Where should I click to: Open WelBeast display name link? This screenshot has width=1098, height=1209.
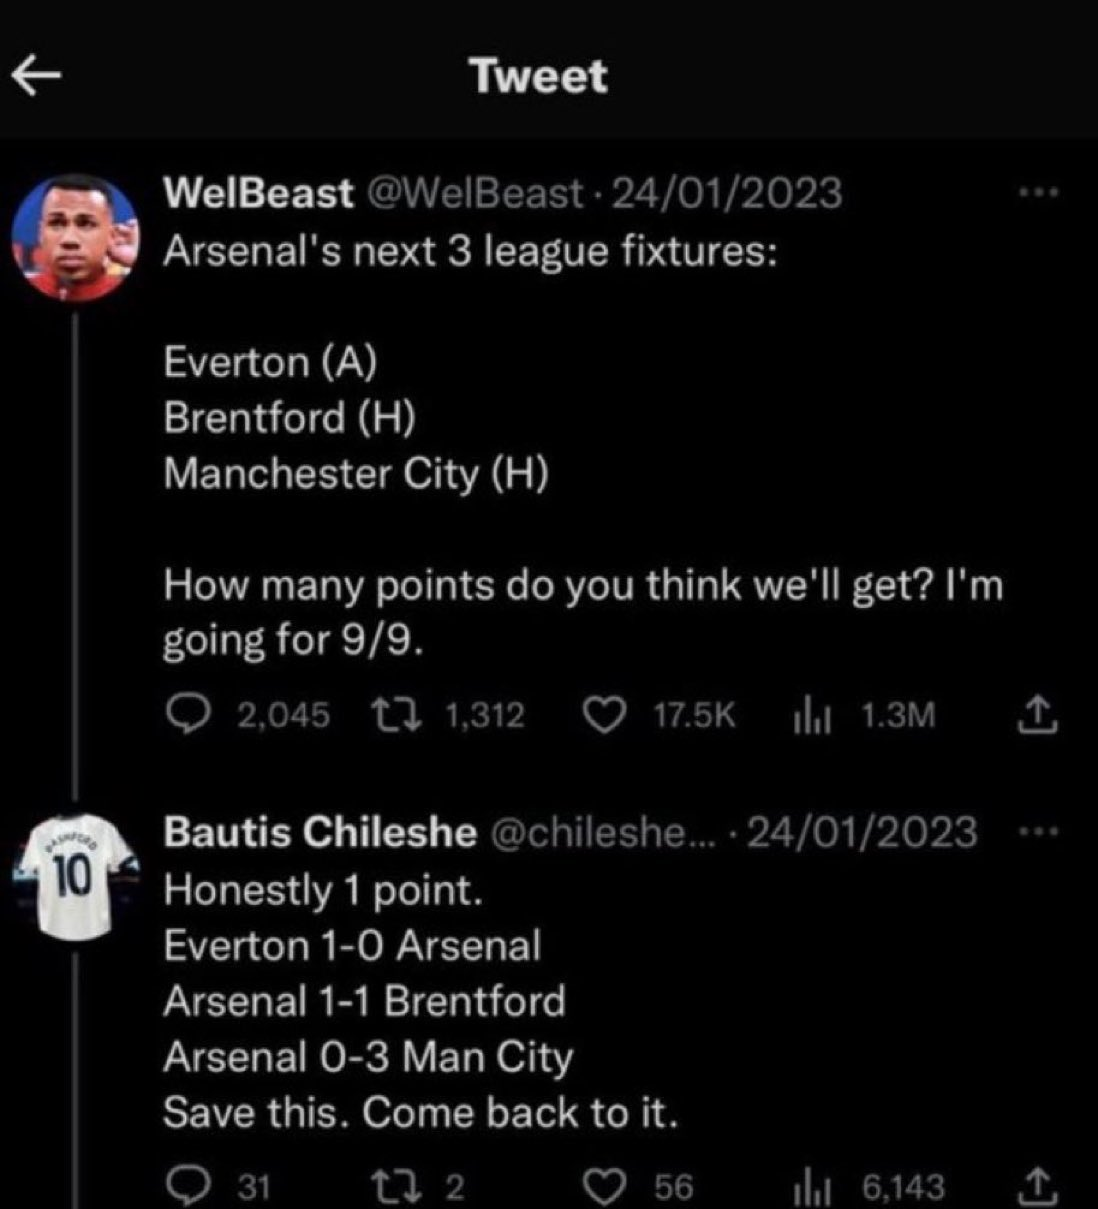coord(258,193)
